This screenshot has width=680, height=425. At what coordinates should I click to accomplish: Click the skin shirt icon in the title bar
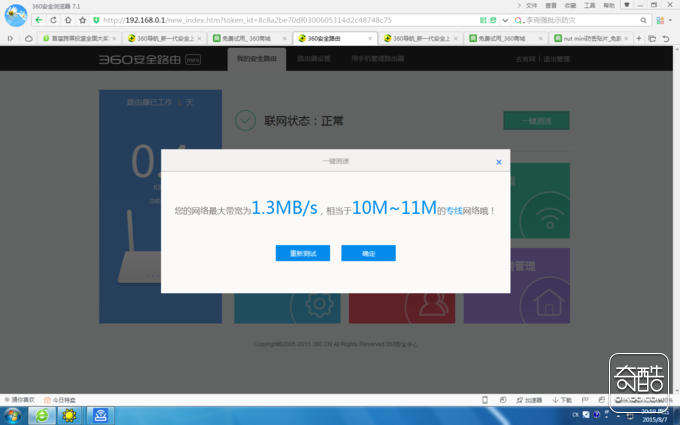pos(627,5)
